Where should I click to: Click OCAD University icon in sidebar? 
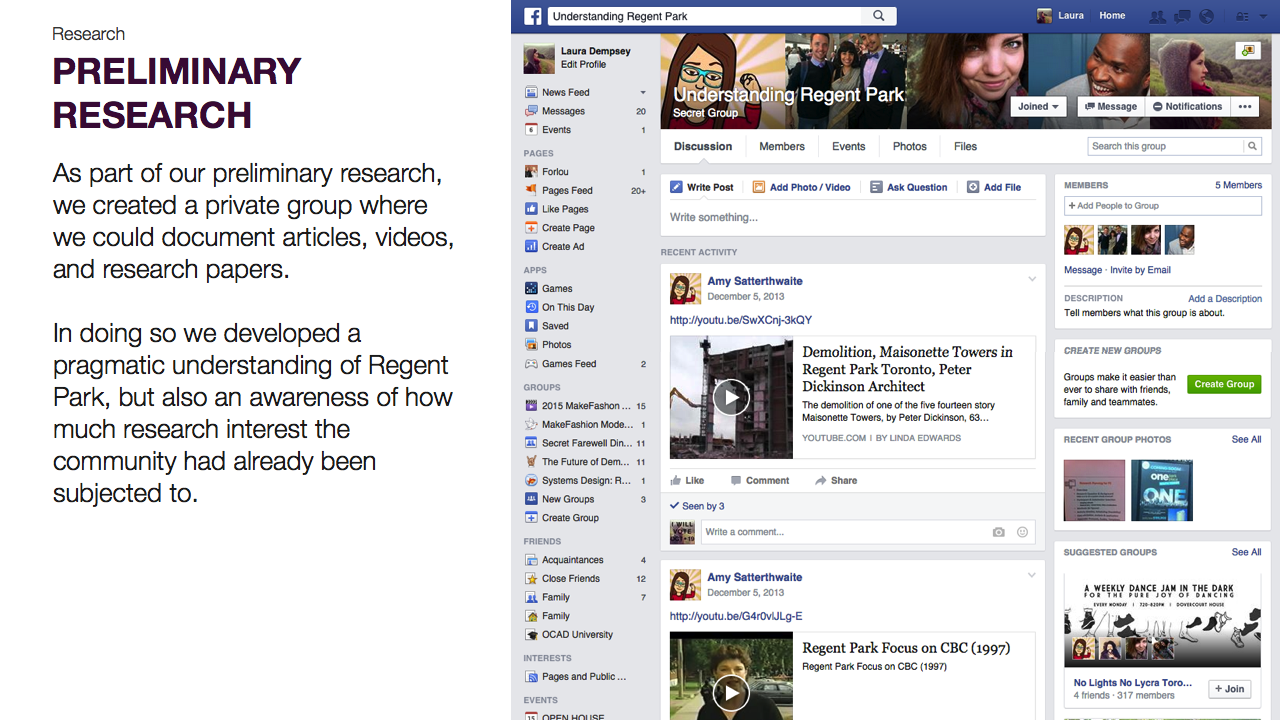click(531, 635)
